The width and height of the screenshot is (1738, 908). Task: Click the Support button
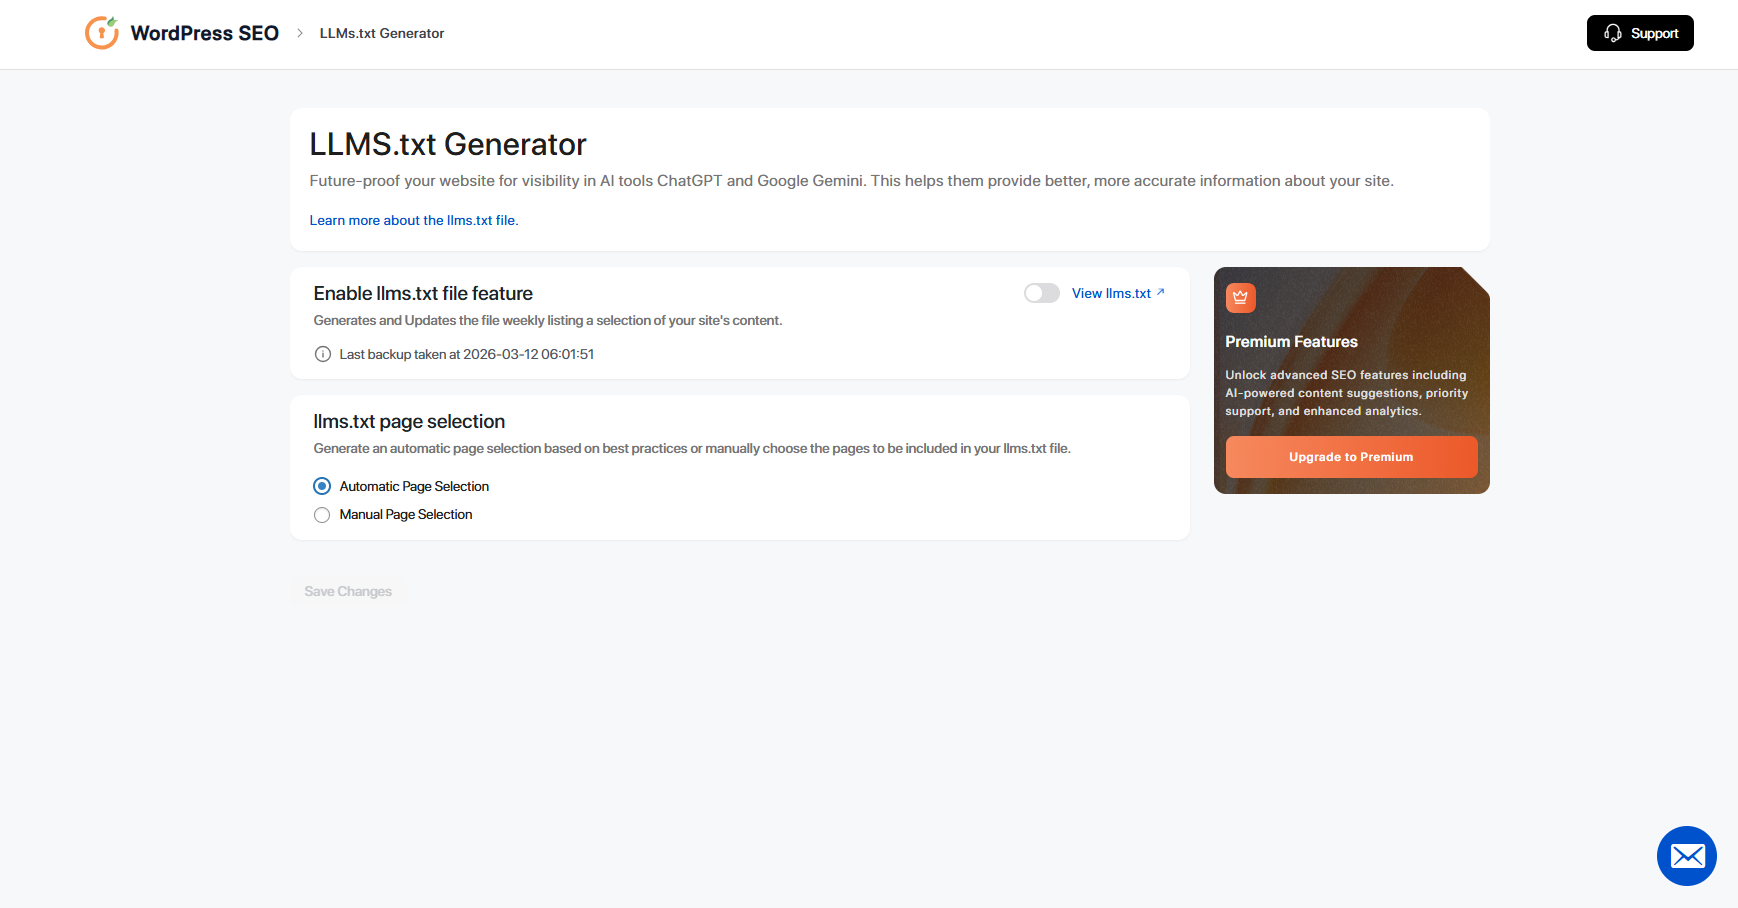1640,33
